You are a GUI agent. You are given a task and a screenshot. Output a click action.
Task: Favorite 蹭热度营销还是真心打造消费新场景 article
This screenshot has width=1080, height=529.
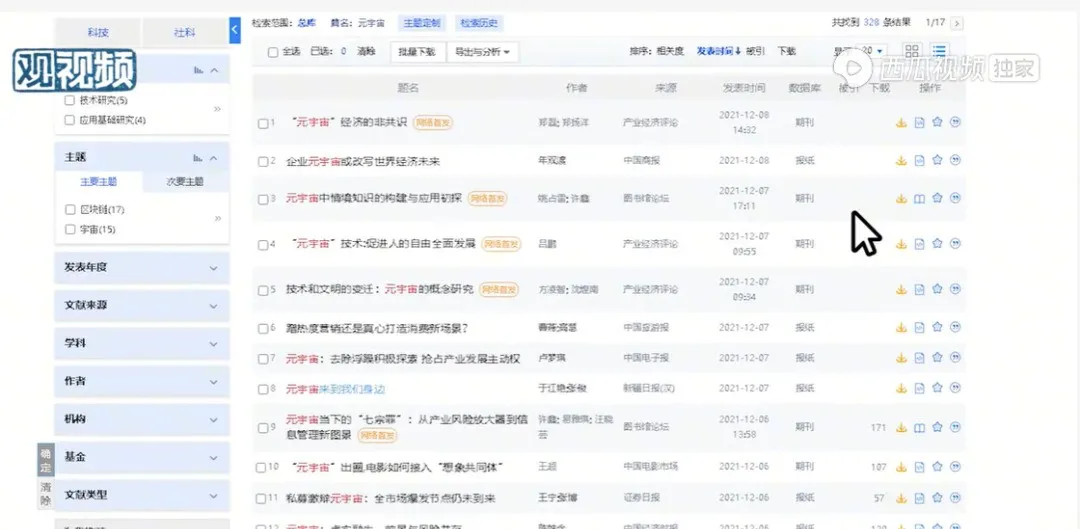(937, 327)
